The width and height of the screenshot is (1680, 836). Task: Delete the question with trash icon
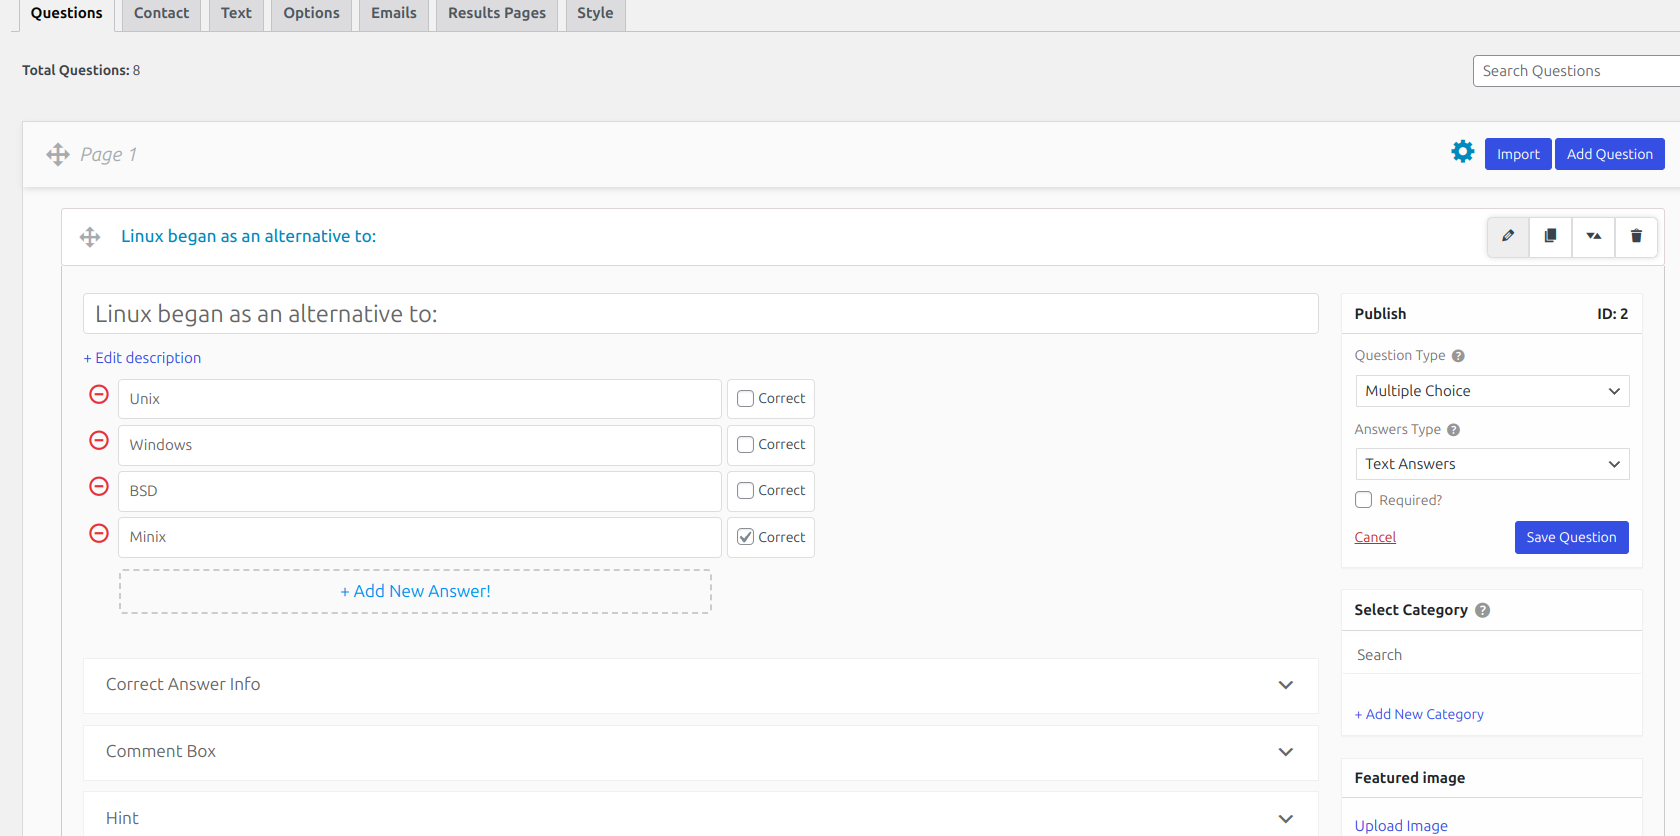pyautogui.click(x=1636, y=237)
